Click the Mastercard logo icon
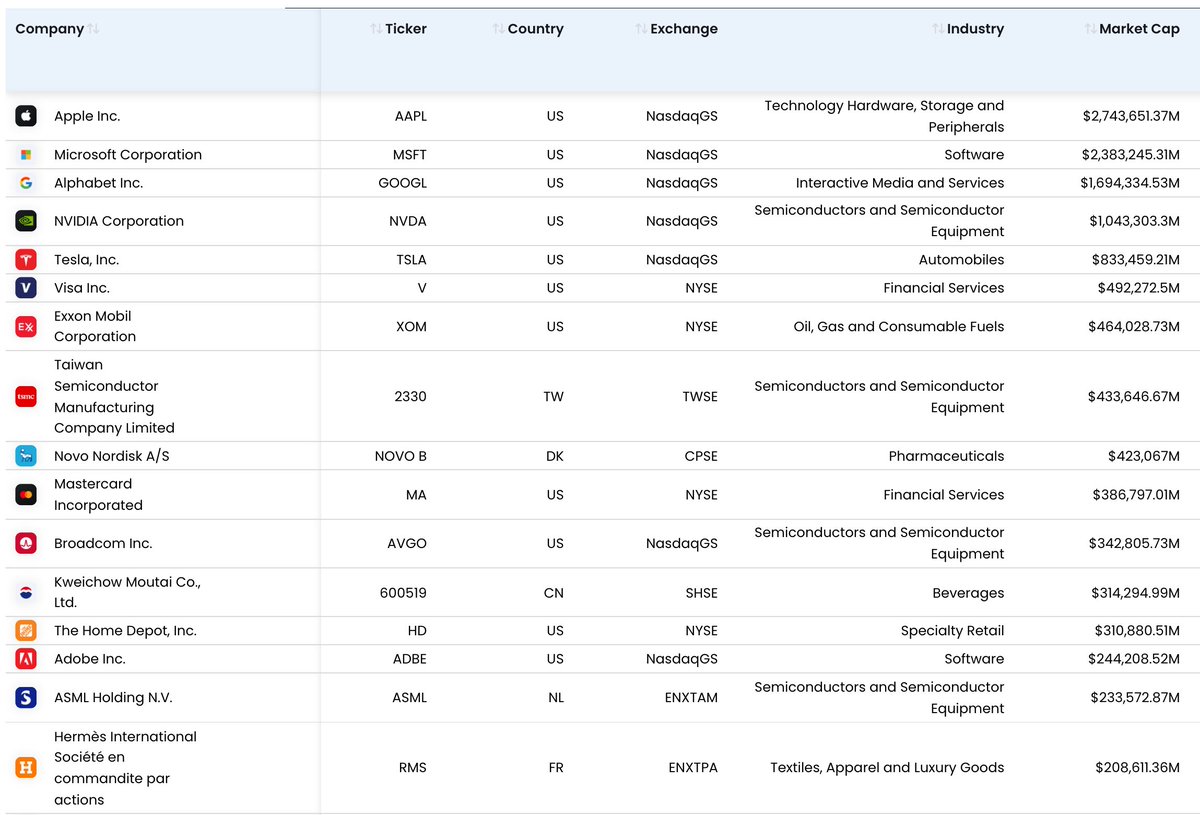Viewport: 1200px width, 815px height. click(x=26, y=495)
